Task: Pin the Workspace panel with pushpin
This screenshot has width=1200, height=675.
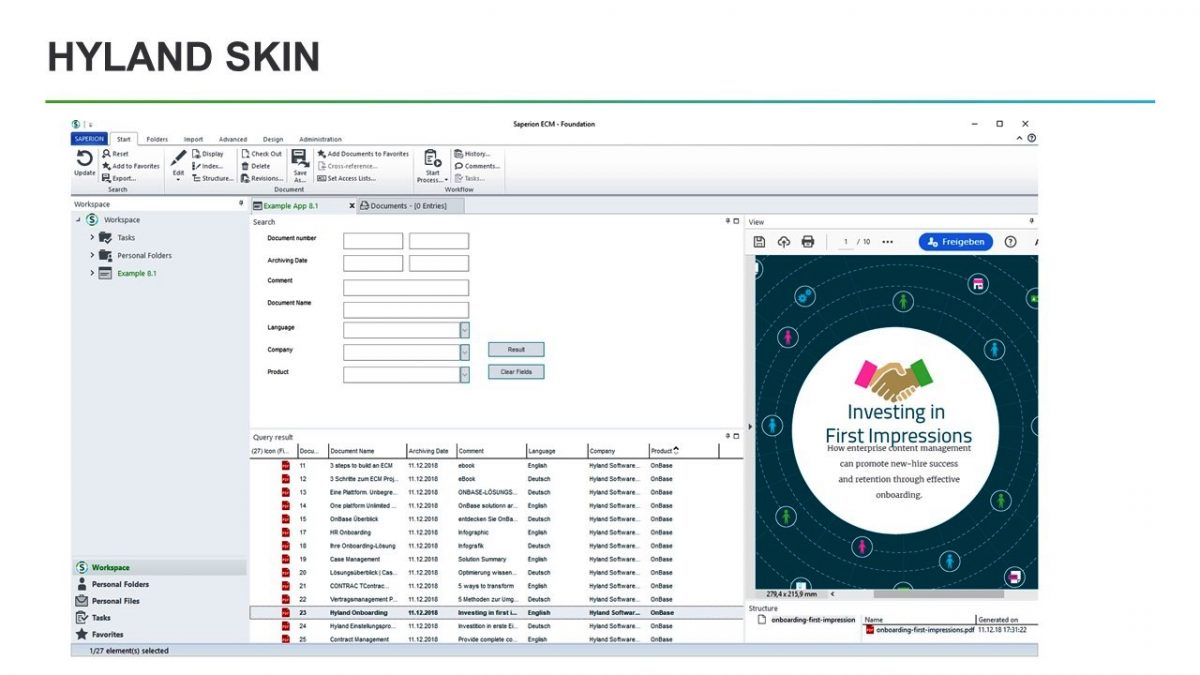Action: [240, 203]
